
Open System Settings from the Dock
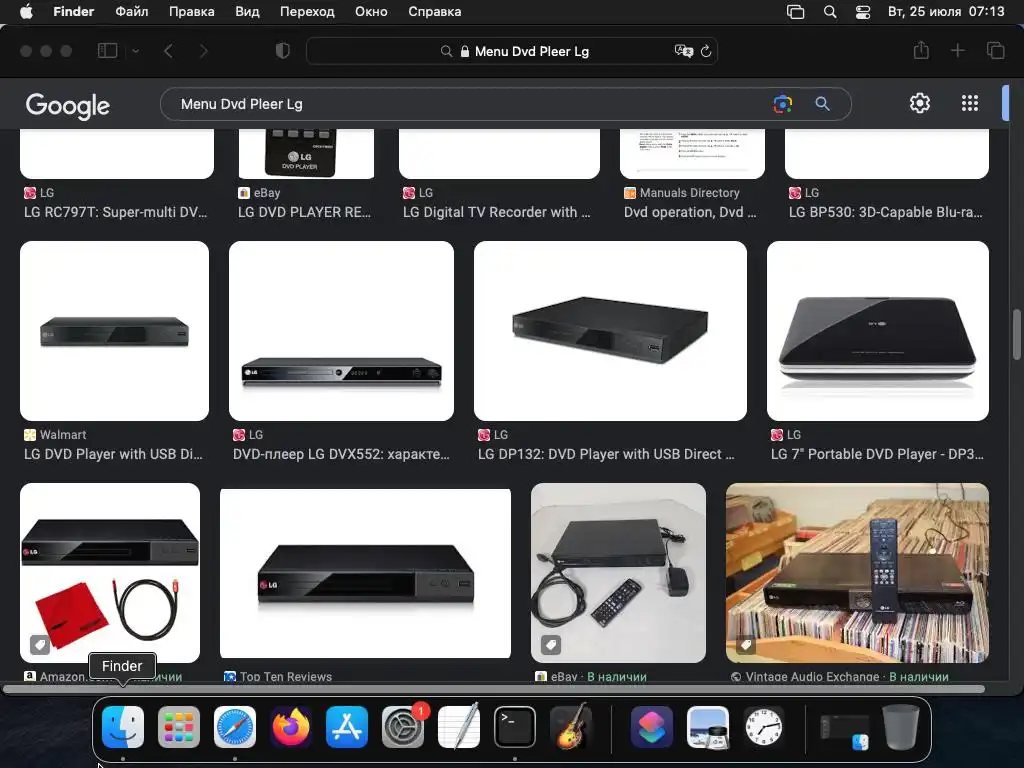(x=403, y=727)
